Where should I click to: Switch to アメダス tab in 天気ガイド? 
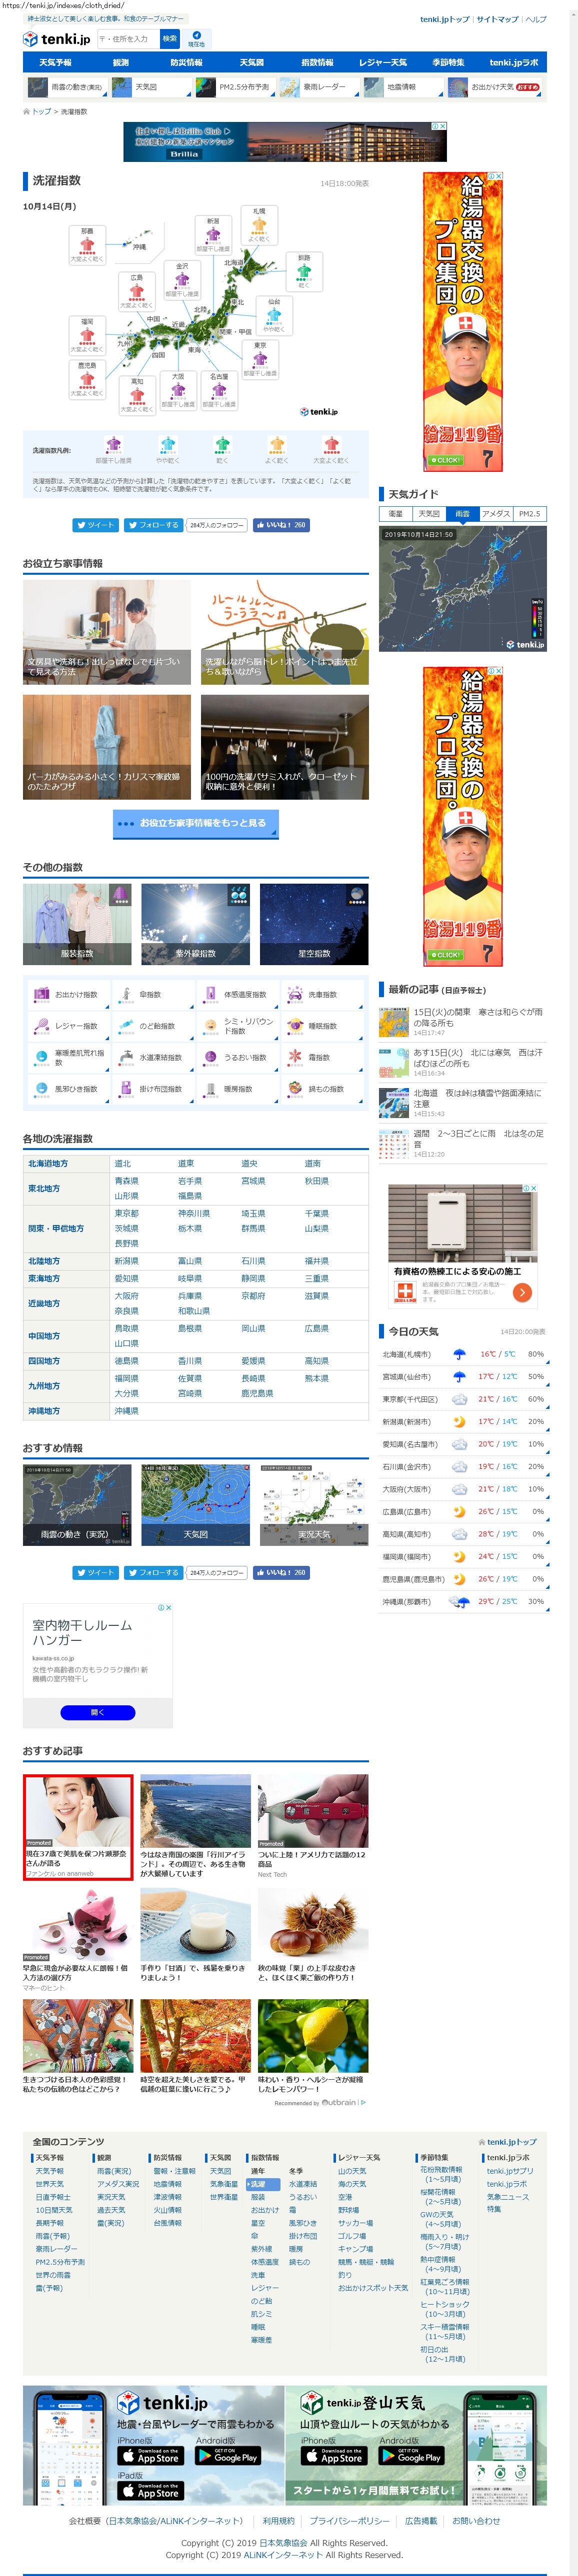point(496,514)
